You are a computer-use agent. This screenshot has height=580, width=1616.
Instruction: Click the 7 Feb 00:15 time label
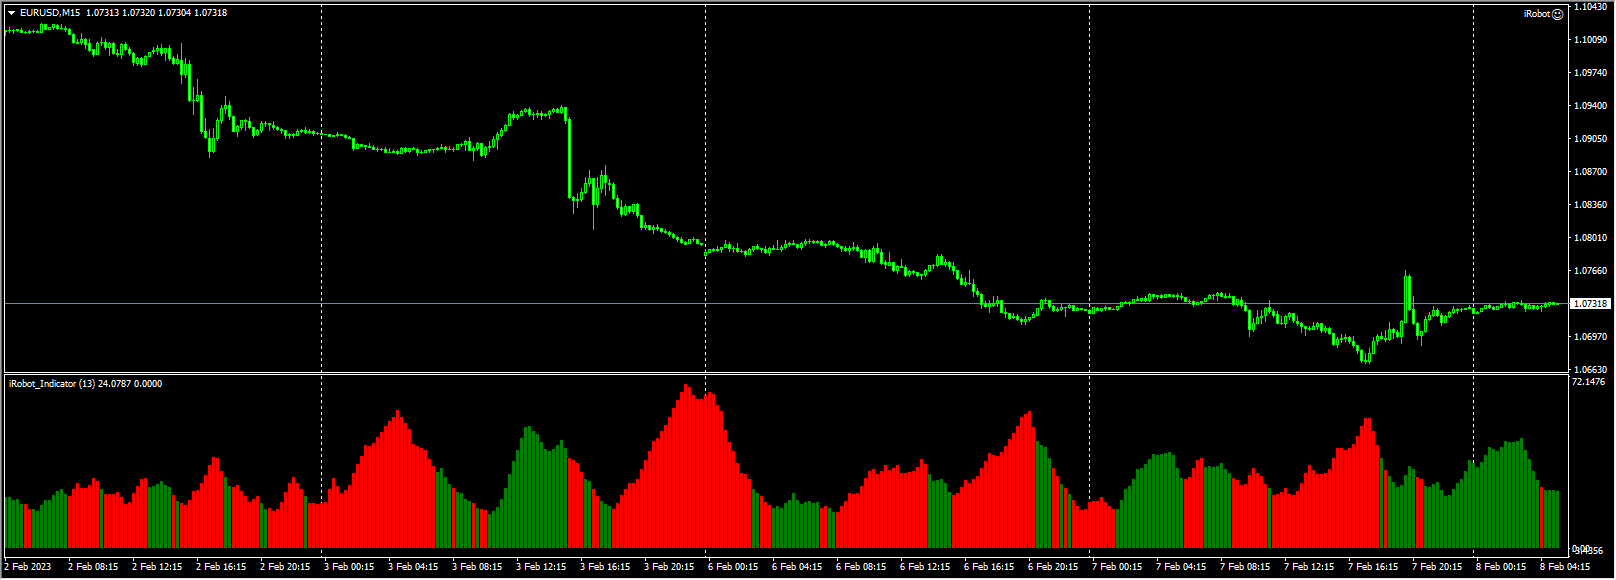coord(1117,567)
